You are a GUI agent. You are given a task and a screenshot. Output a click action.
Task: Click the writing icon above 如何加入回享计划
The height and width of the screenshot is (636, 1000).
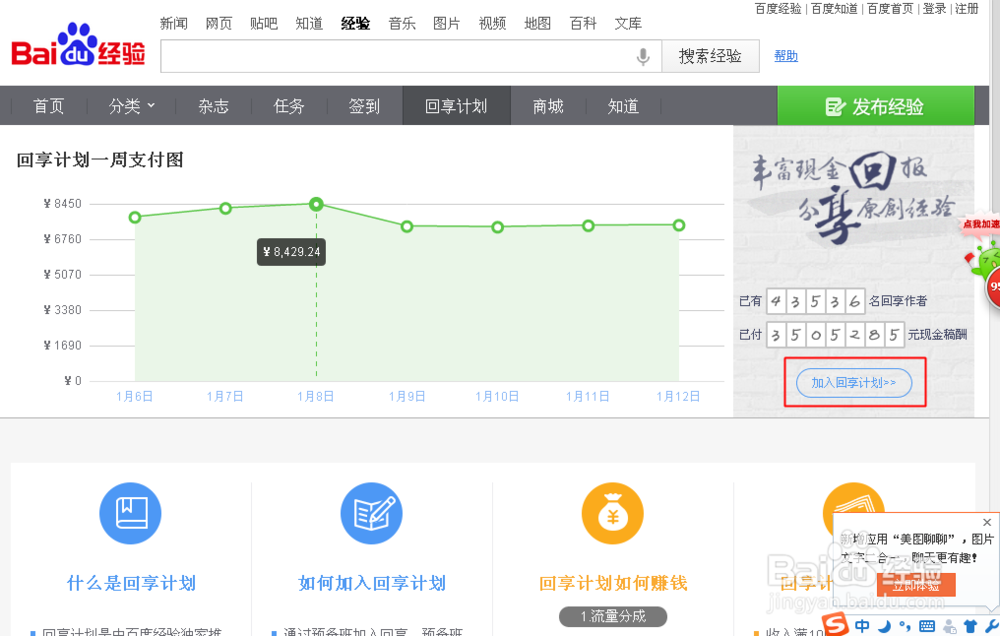click(371, 513)
